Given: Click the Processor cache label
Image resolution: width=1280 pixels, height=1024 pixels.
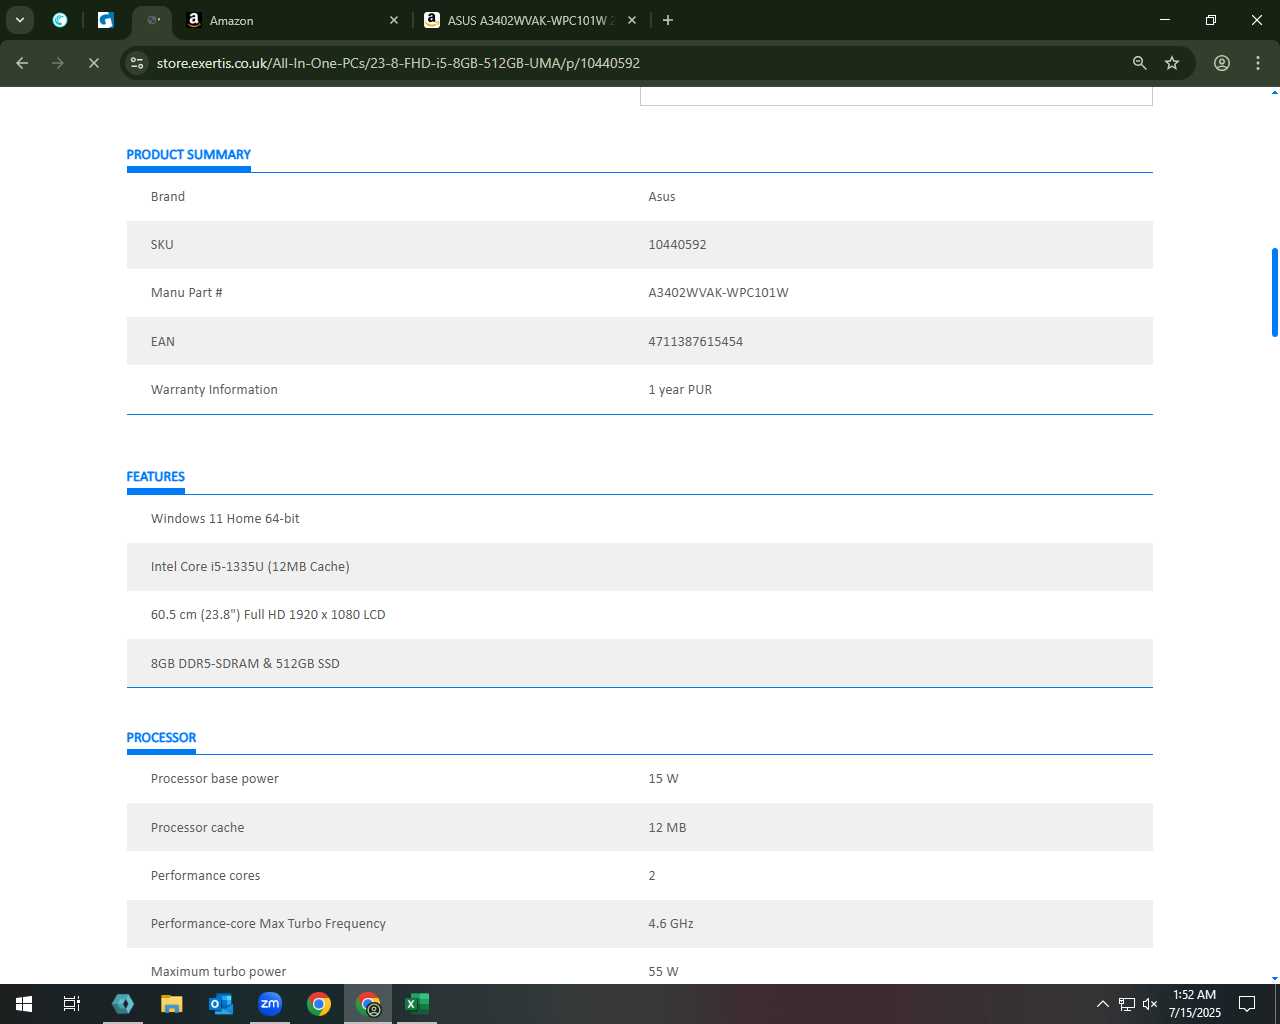Looking at the screenshot, I should [x=197, y=827].
